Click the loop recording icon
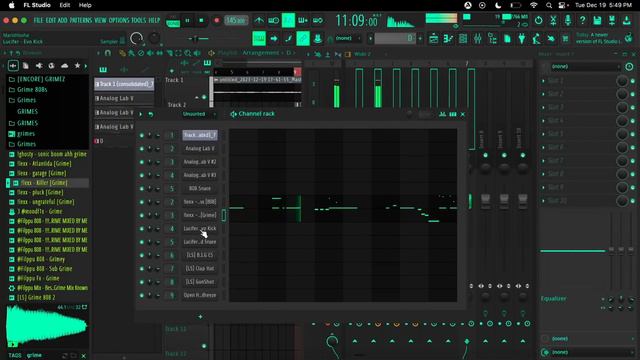Viewport: 640px width, 360px height. [318, 20]
